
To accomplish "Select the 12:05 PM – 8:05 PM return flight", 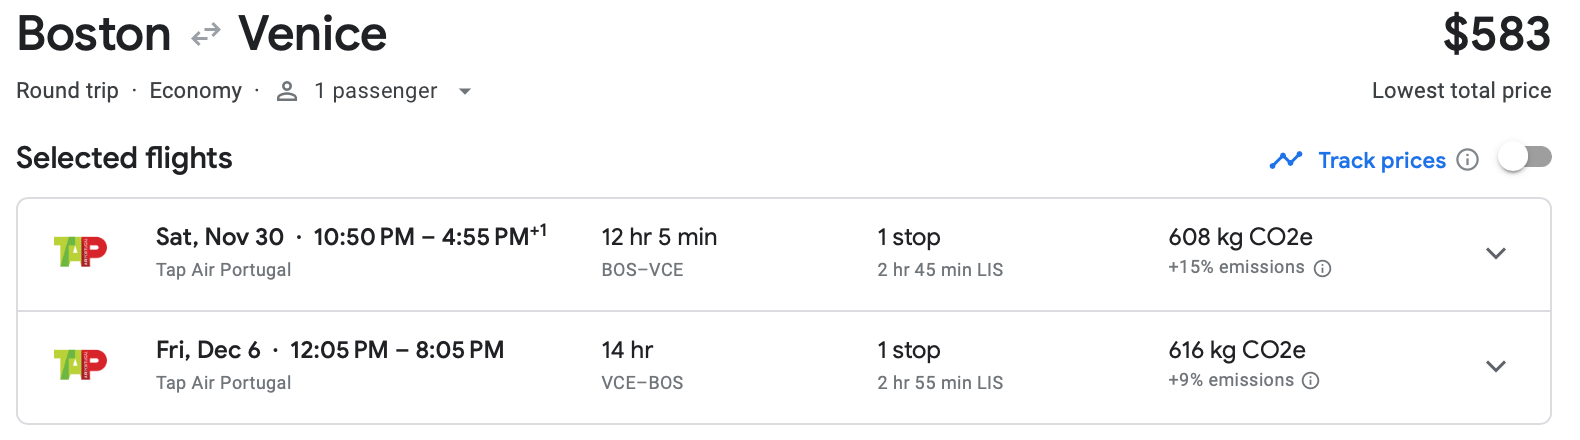I will (397, 350).
